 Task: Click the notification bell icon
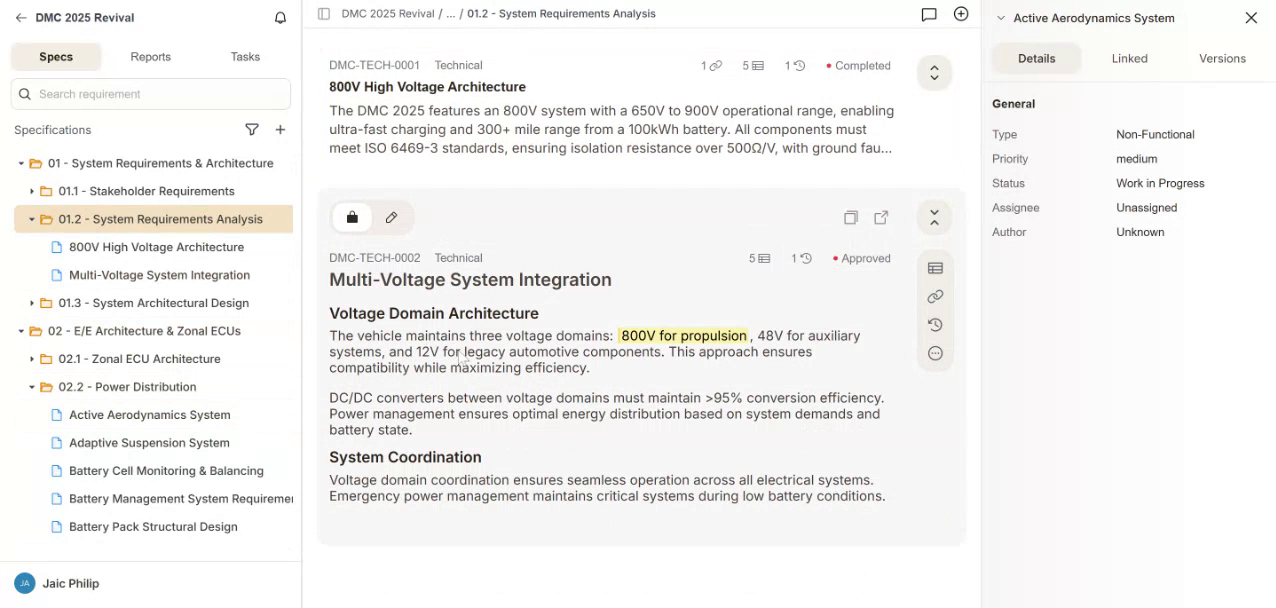point(280,18)
